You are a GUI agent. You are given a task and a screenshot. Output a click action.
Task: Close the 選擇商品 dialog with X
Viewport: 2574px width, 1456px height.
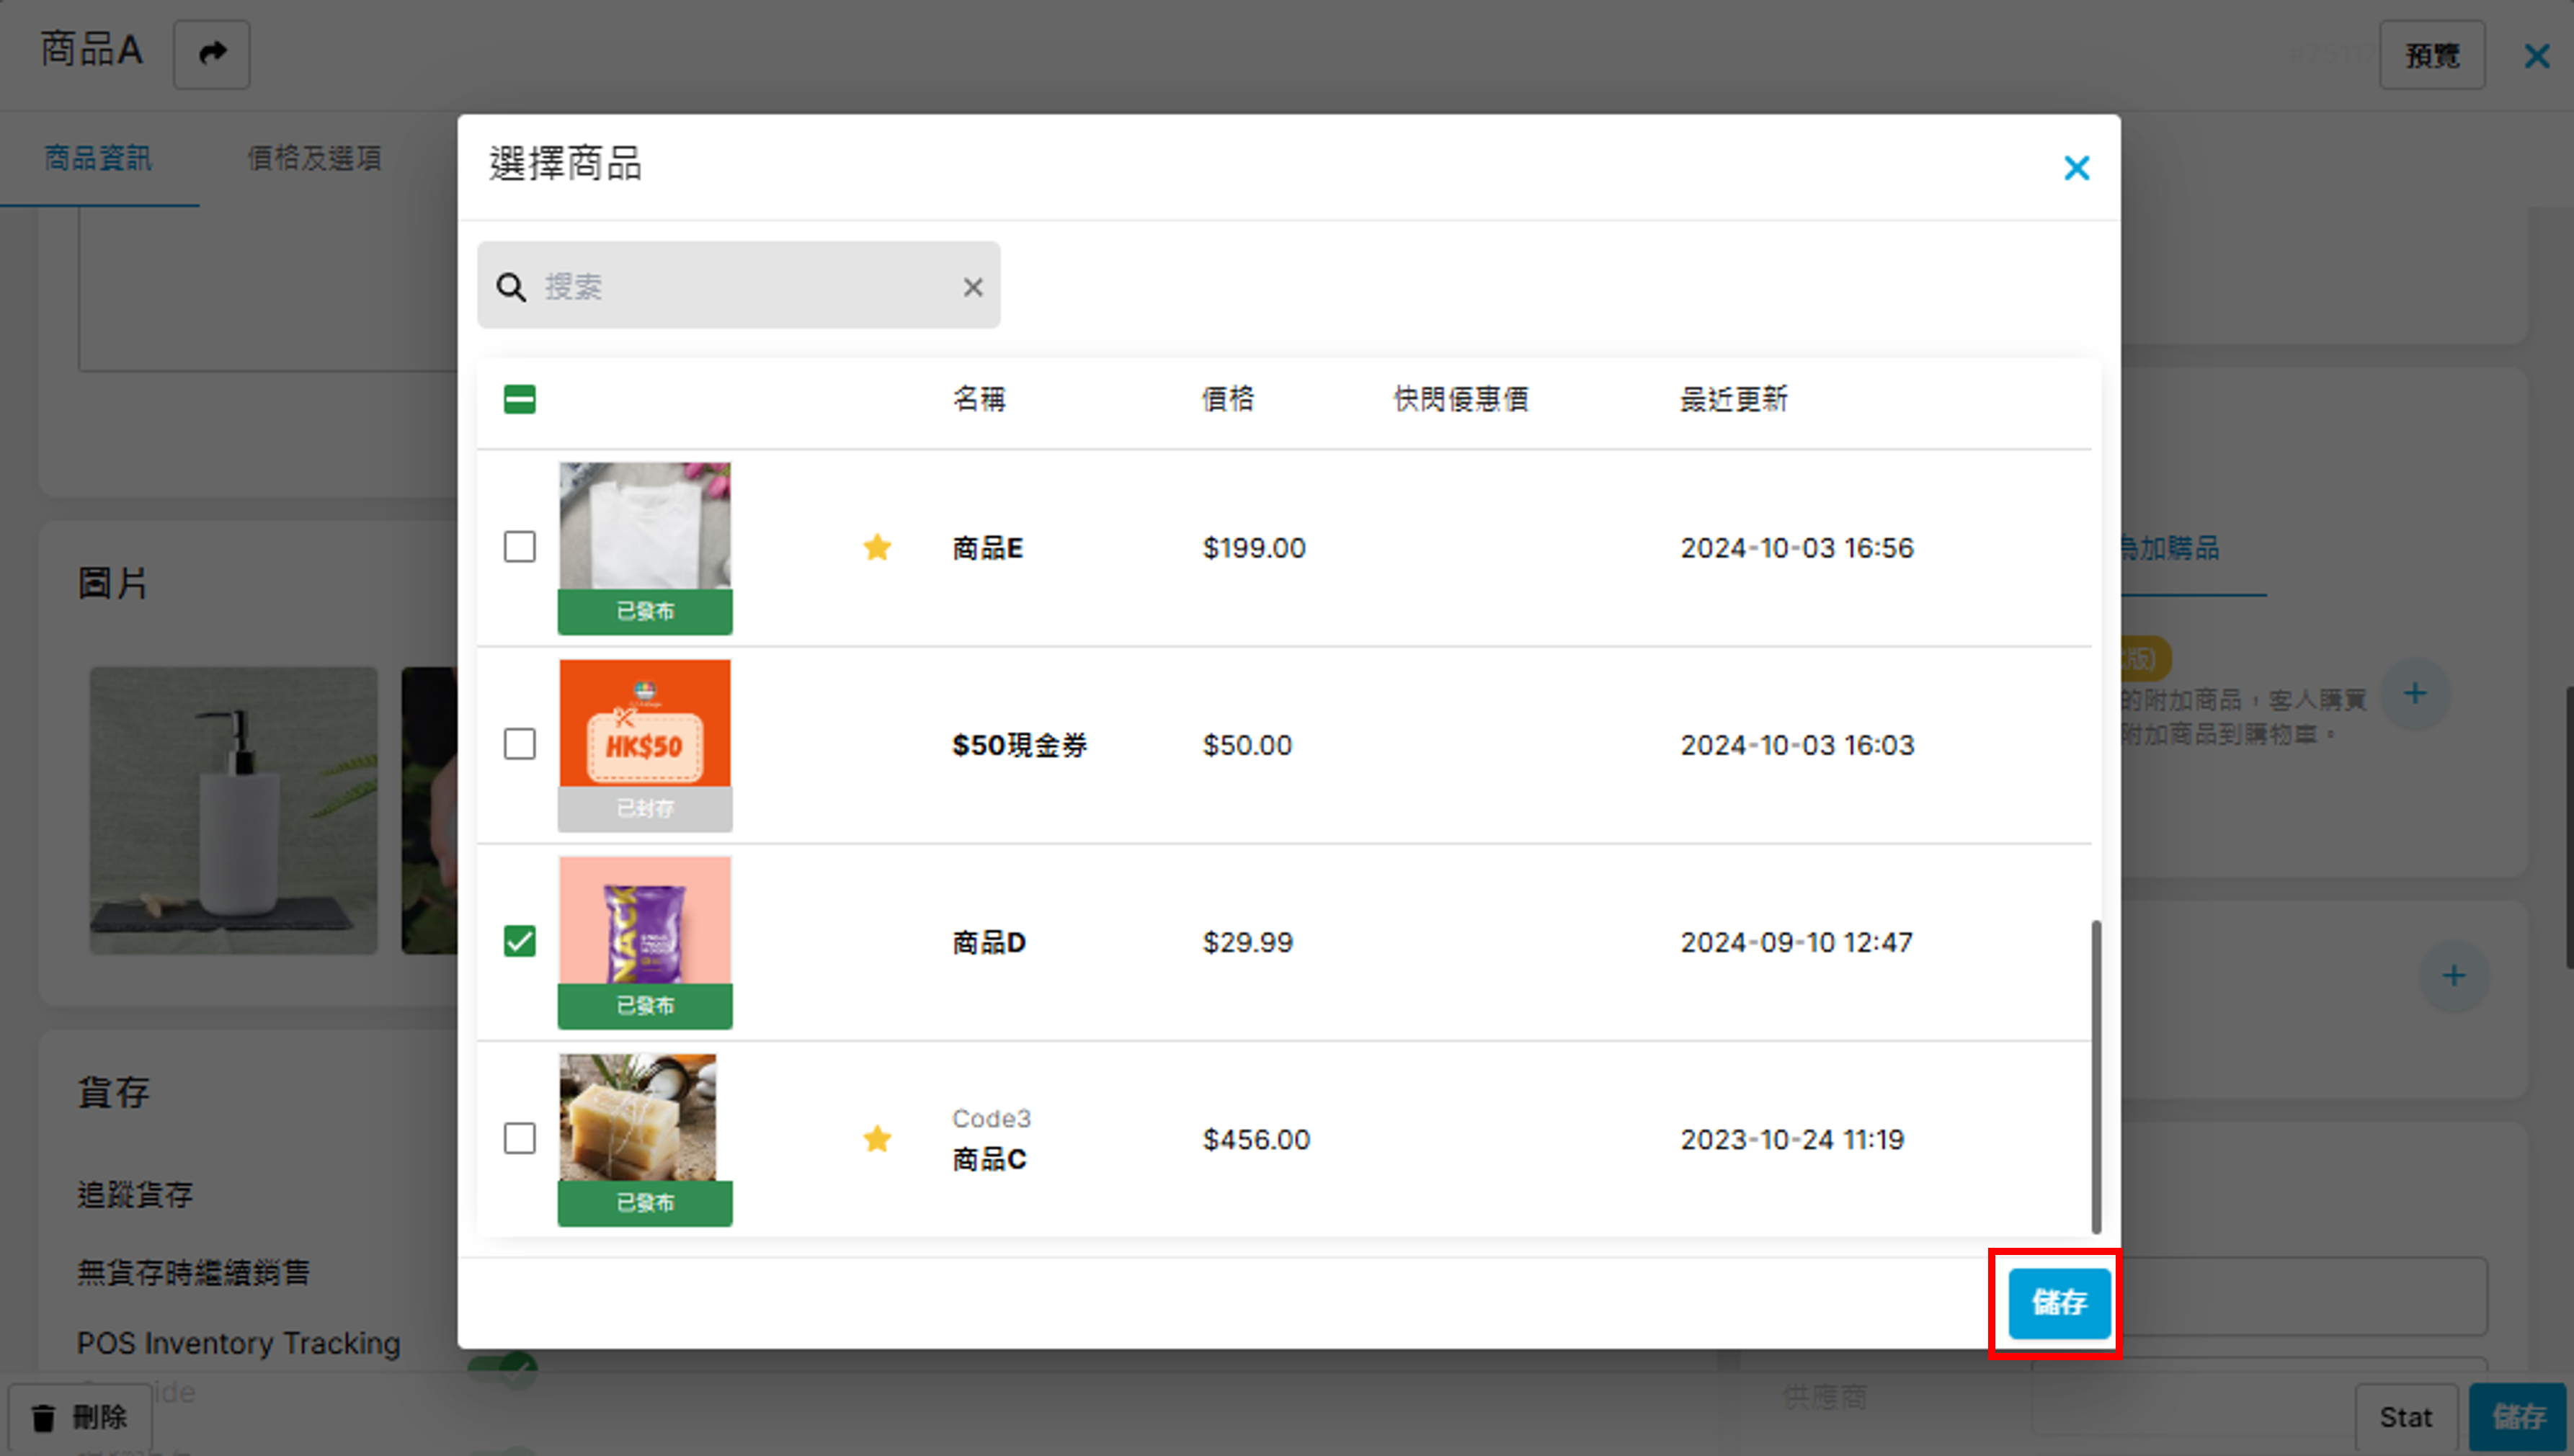(2076, 168)
